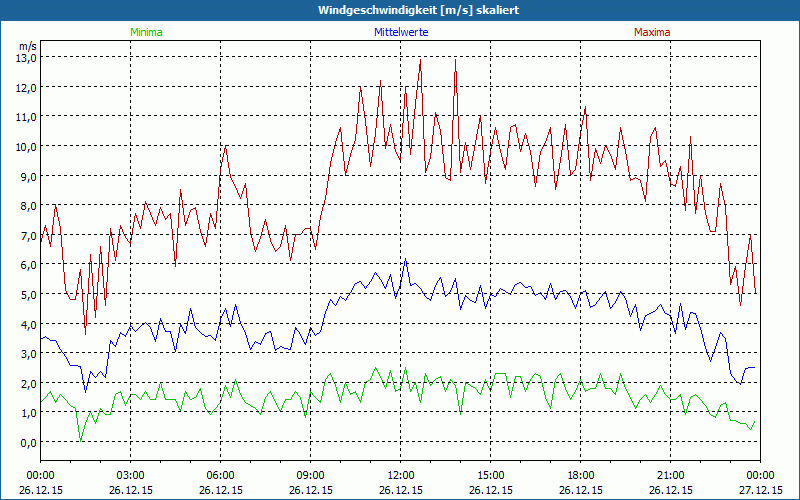Click the 11,0 y-axis value
Screen dimensions: 800x500
pos(26,117)
